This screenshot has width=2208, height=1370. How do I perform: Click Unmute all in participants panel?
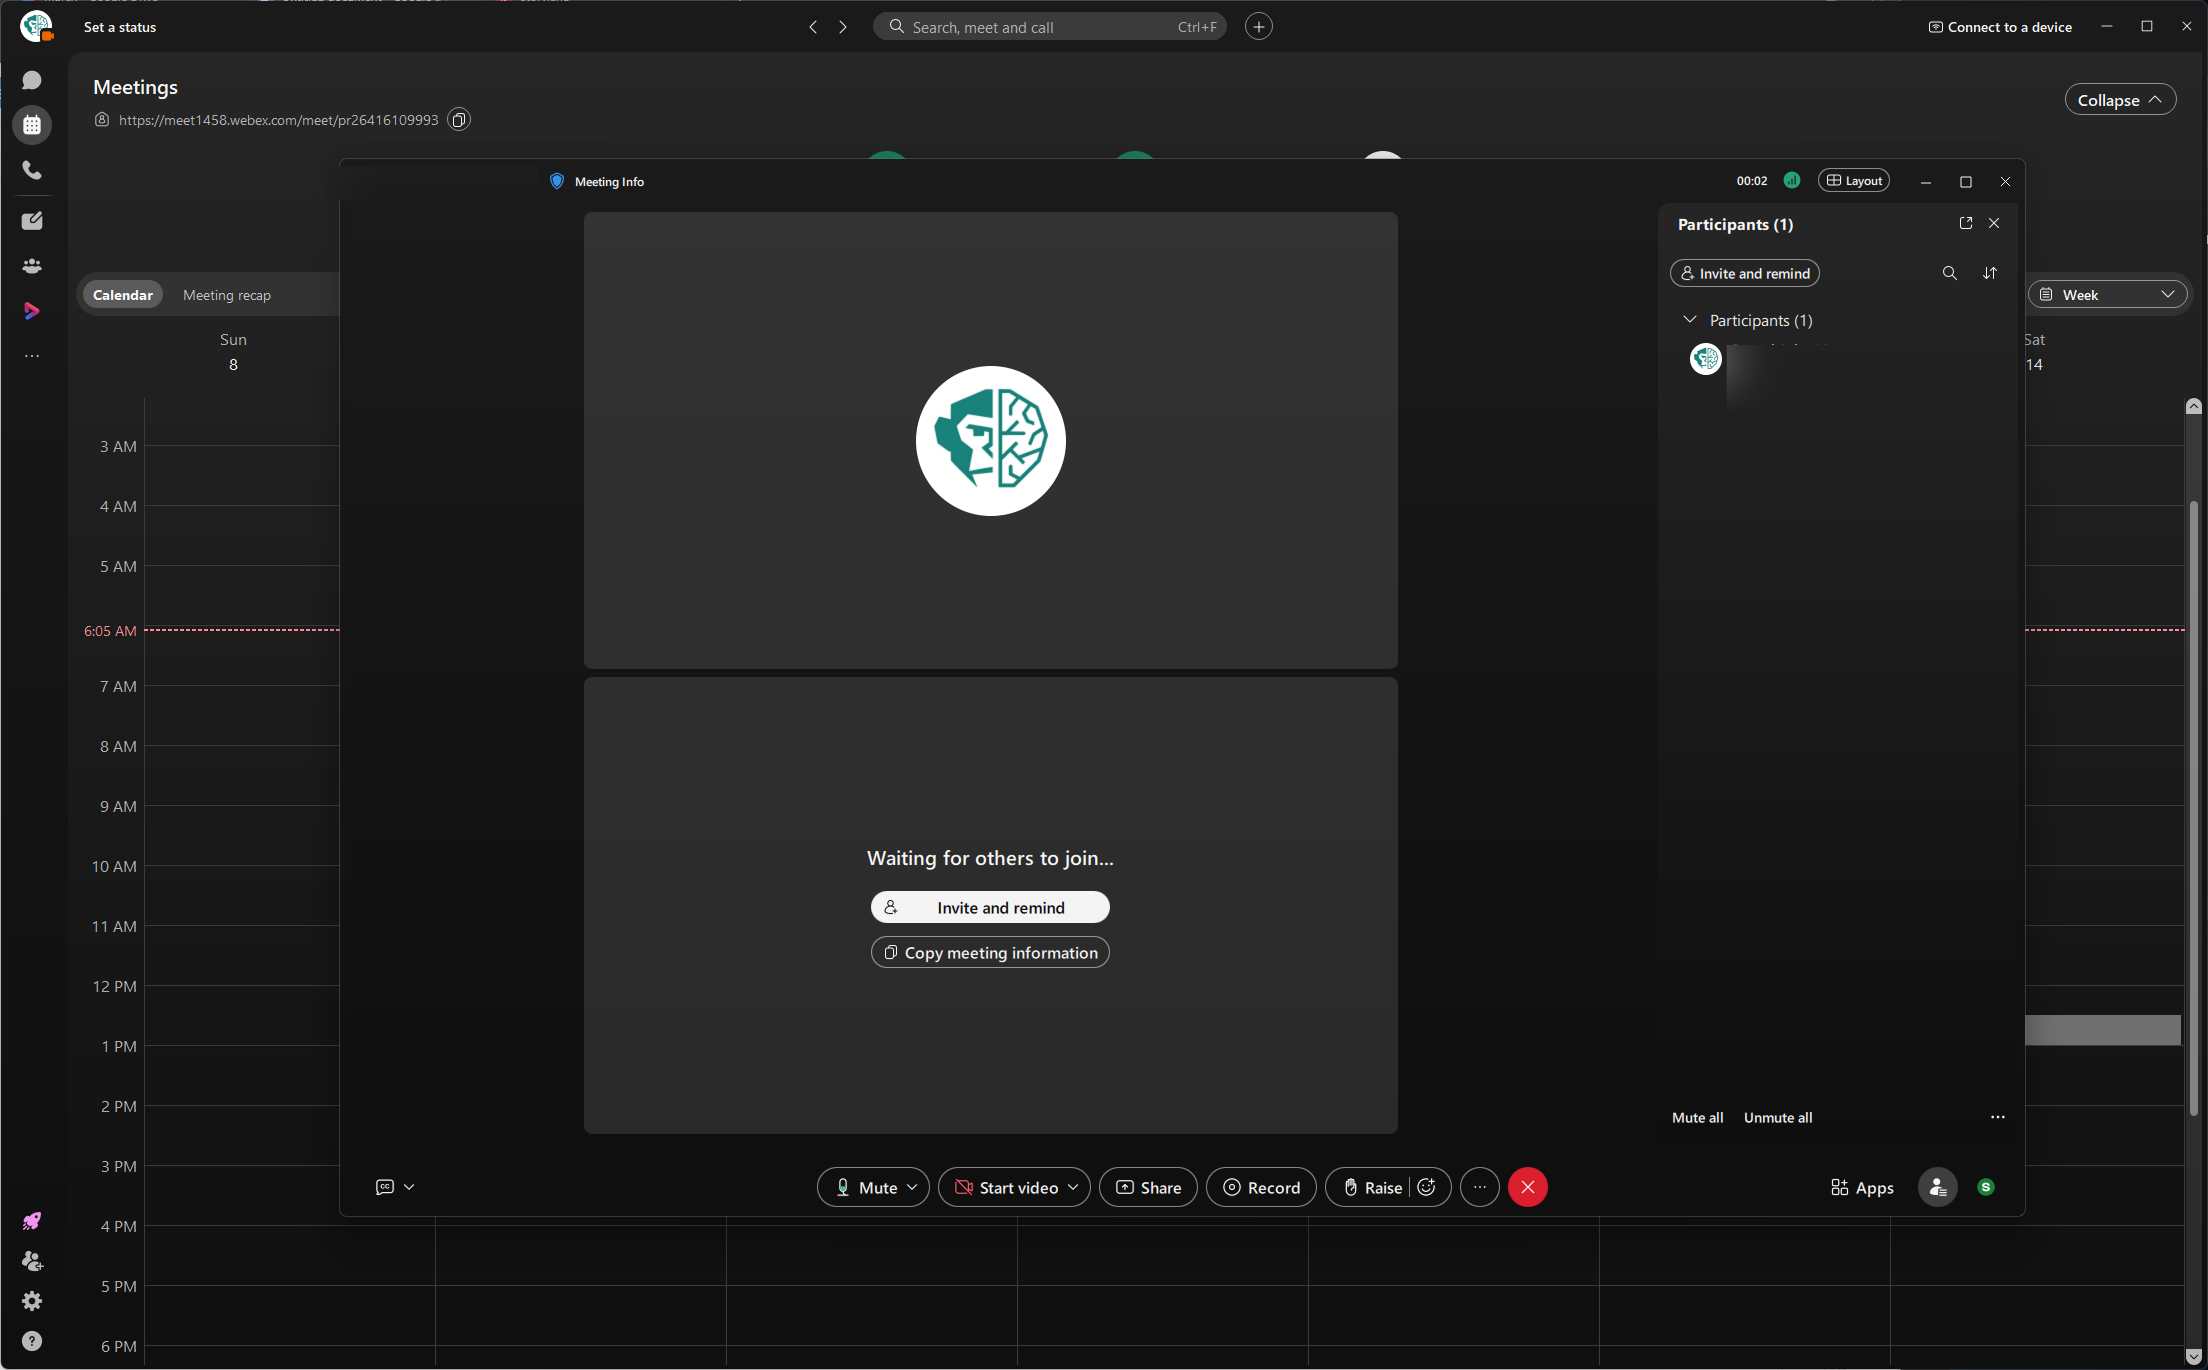tap(1778, 1118)
